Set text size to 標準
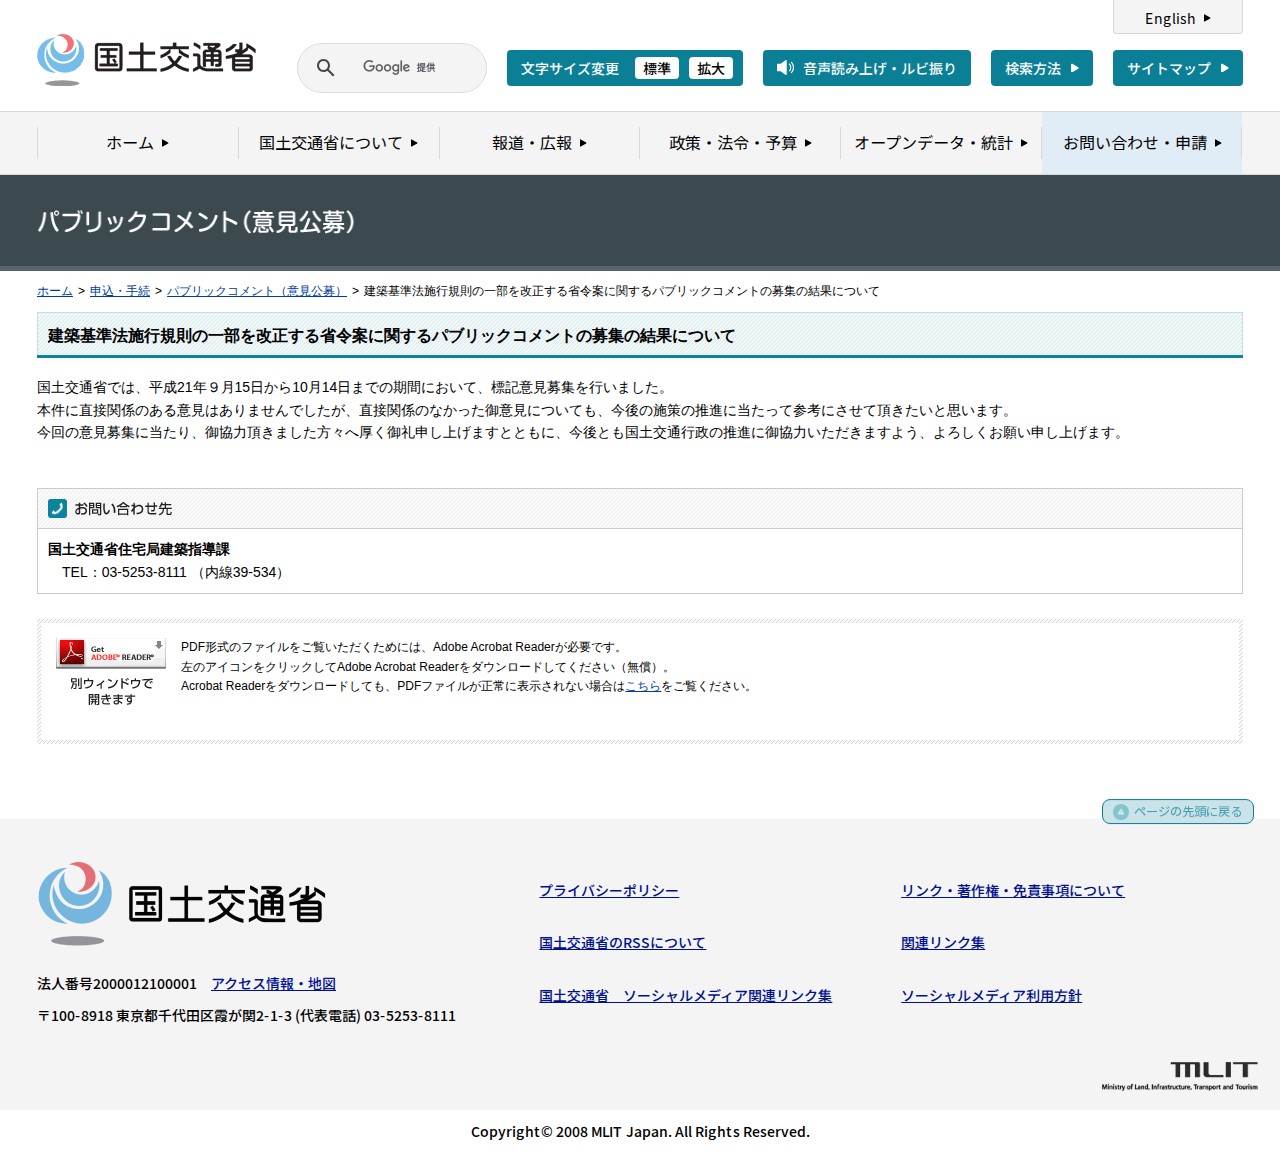 tap(657, 68)
